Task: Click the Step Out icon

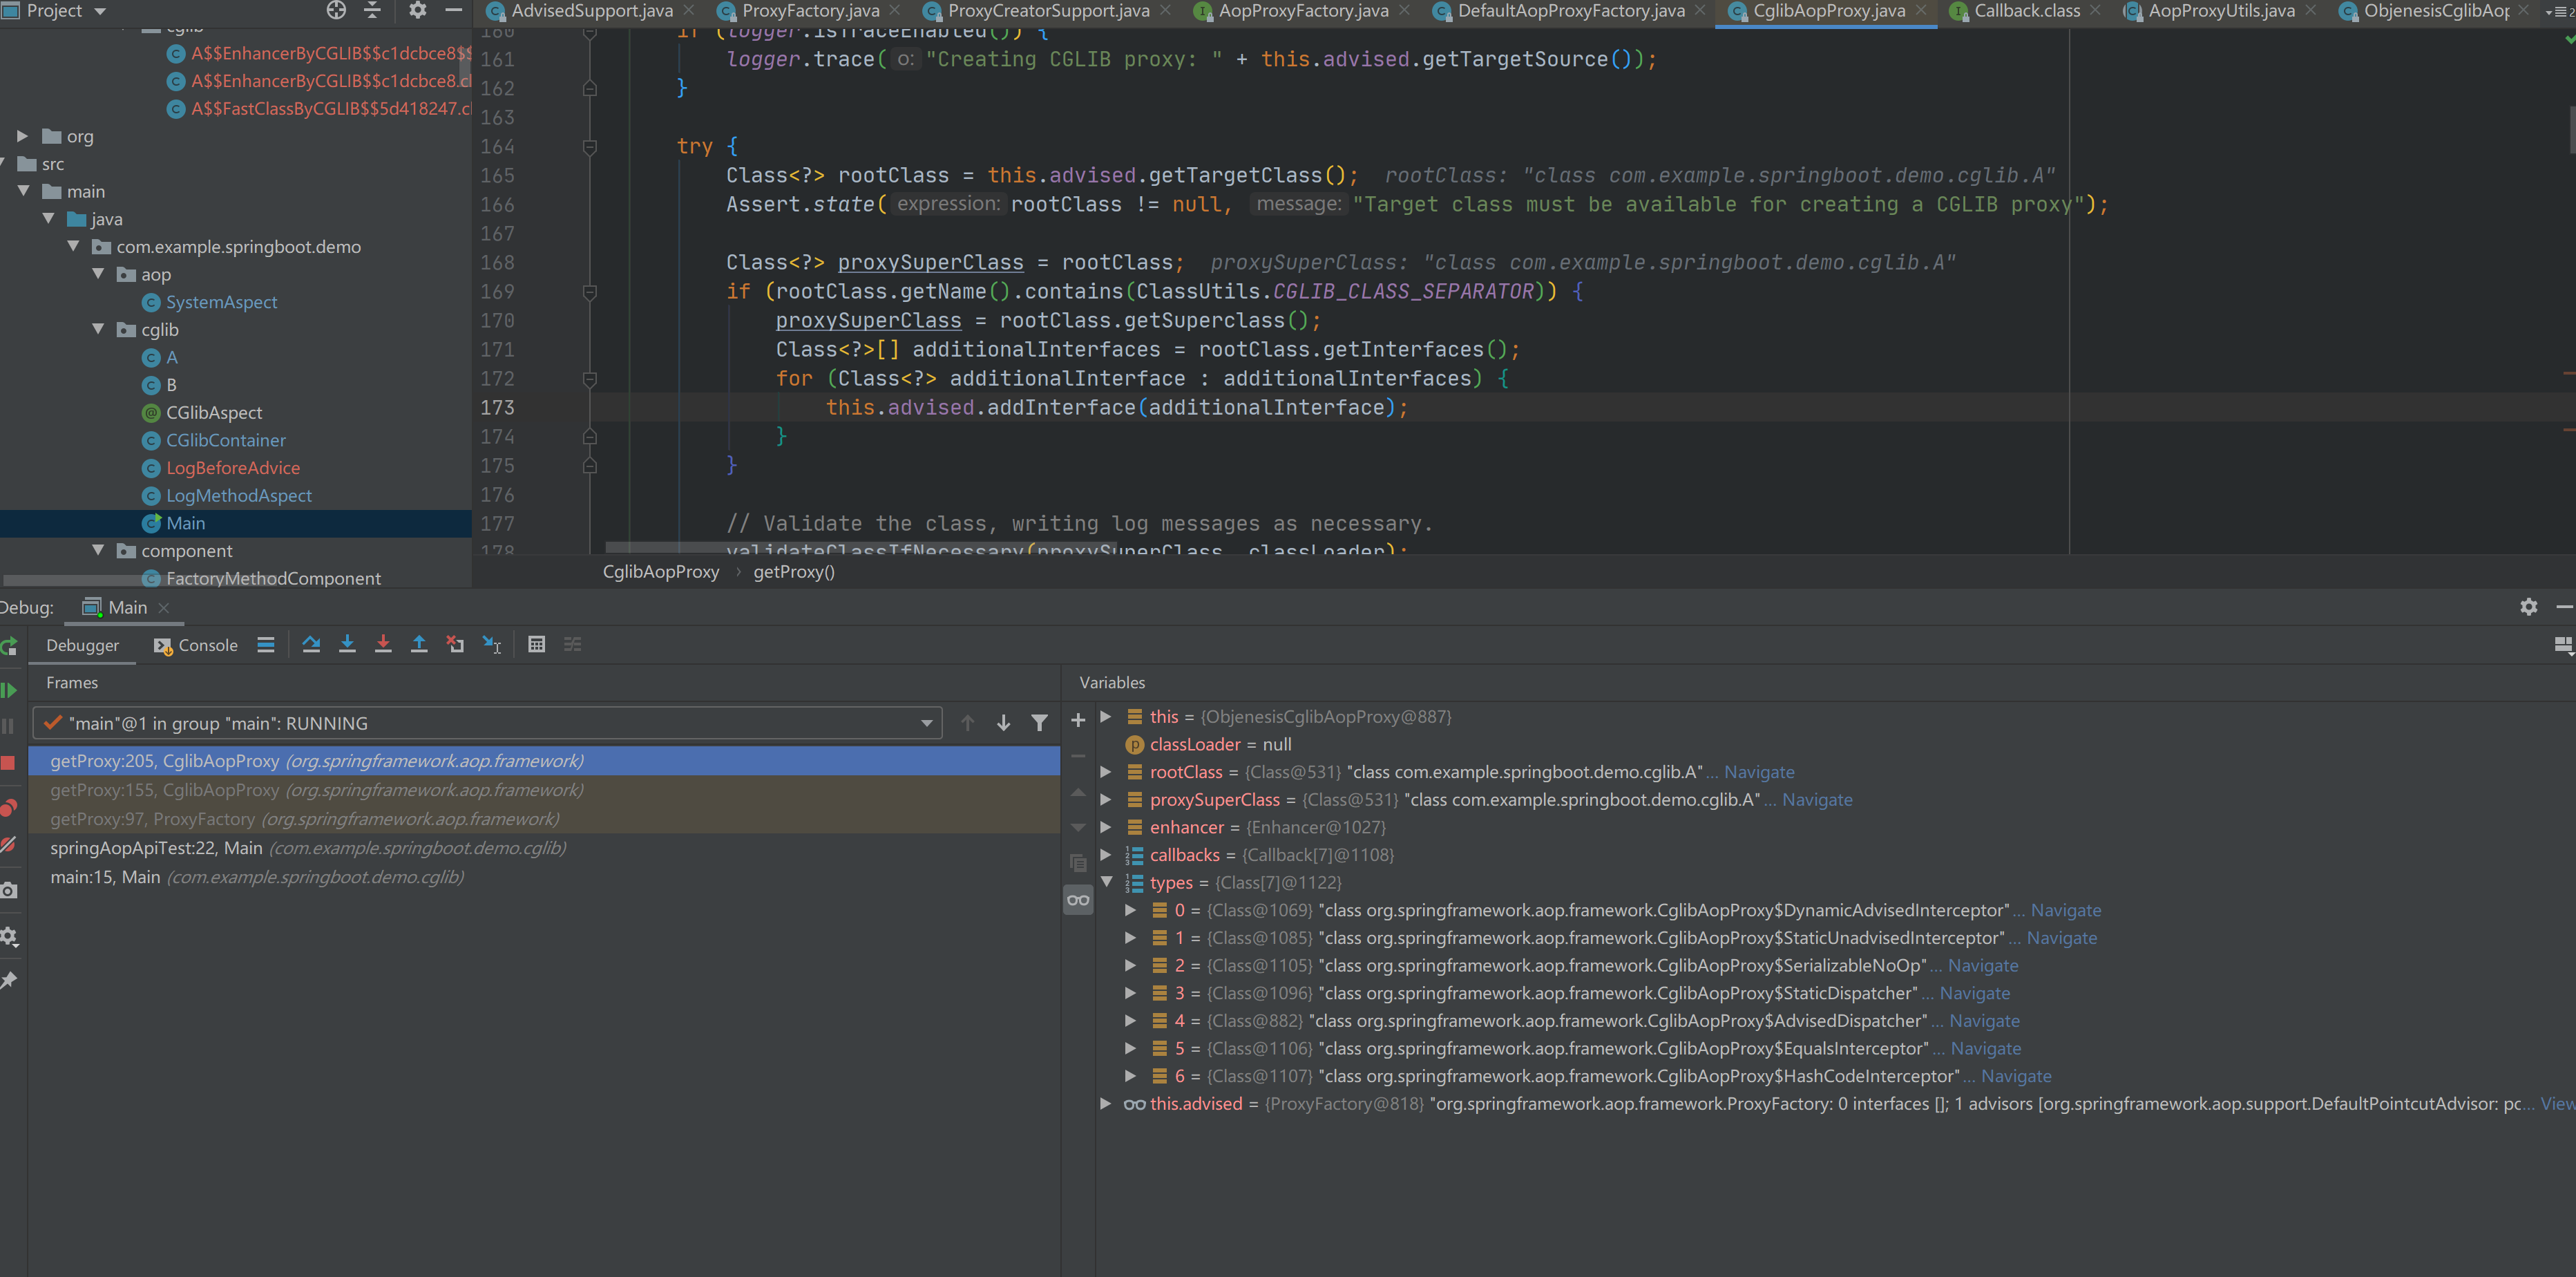Action: (419, 644)
